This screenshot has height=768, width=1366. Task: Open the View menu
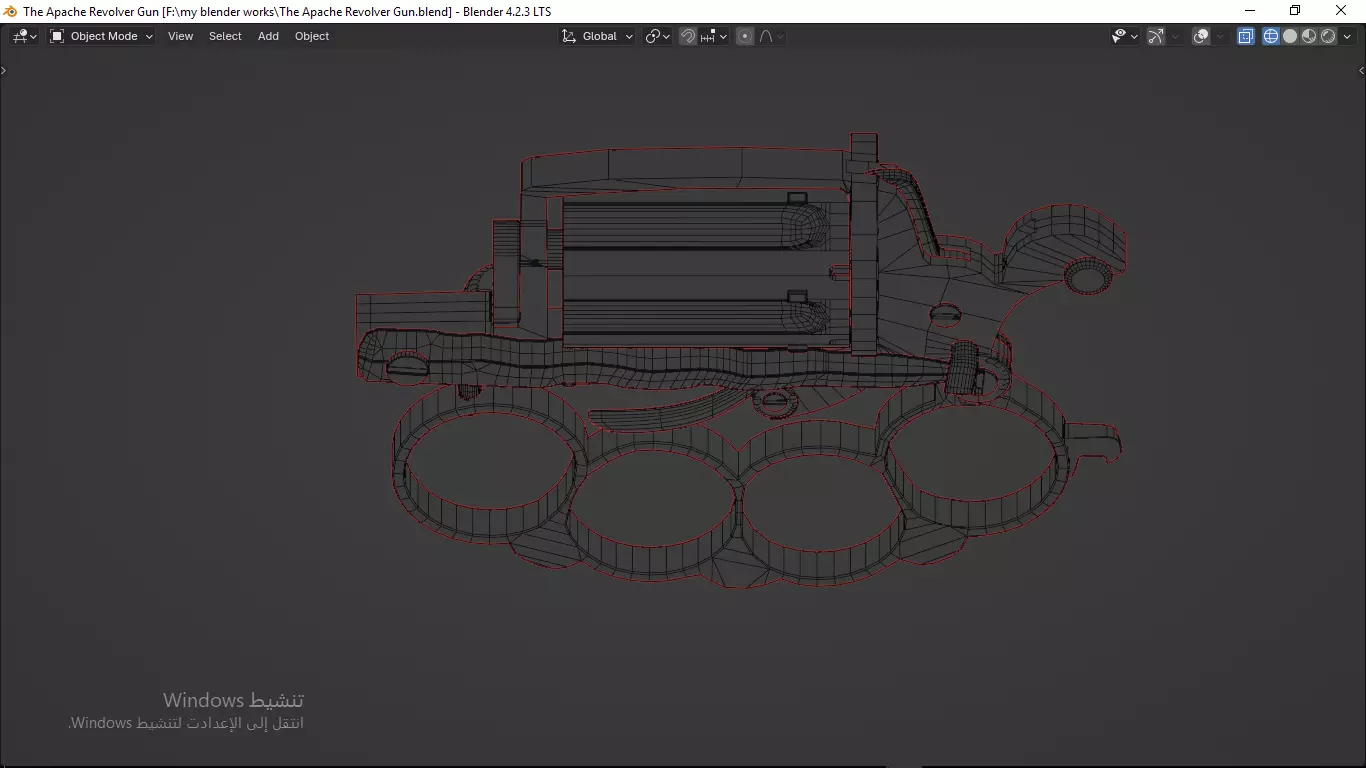[x=181, y=36]
